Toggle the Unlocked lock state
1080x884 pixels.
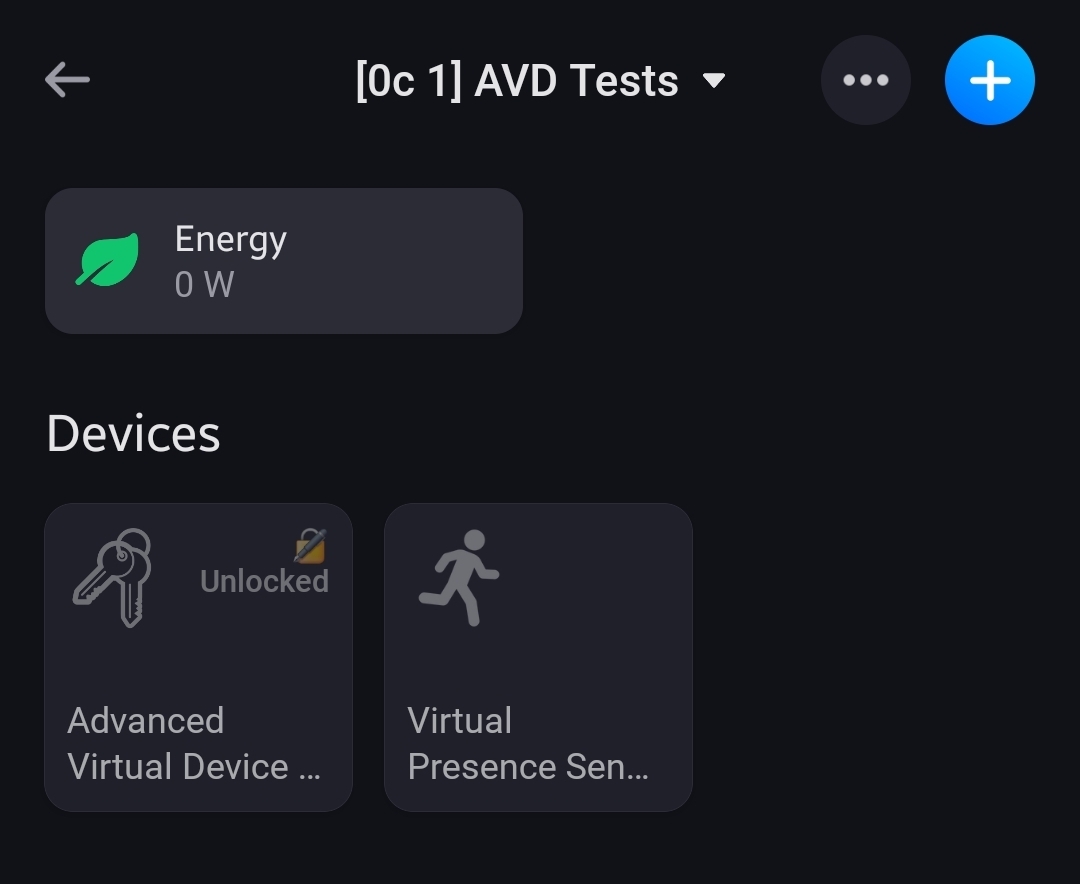[264, 581]
